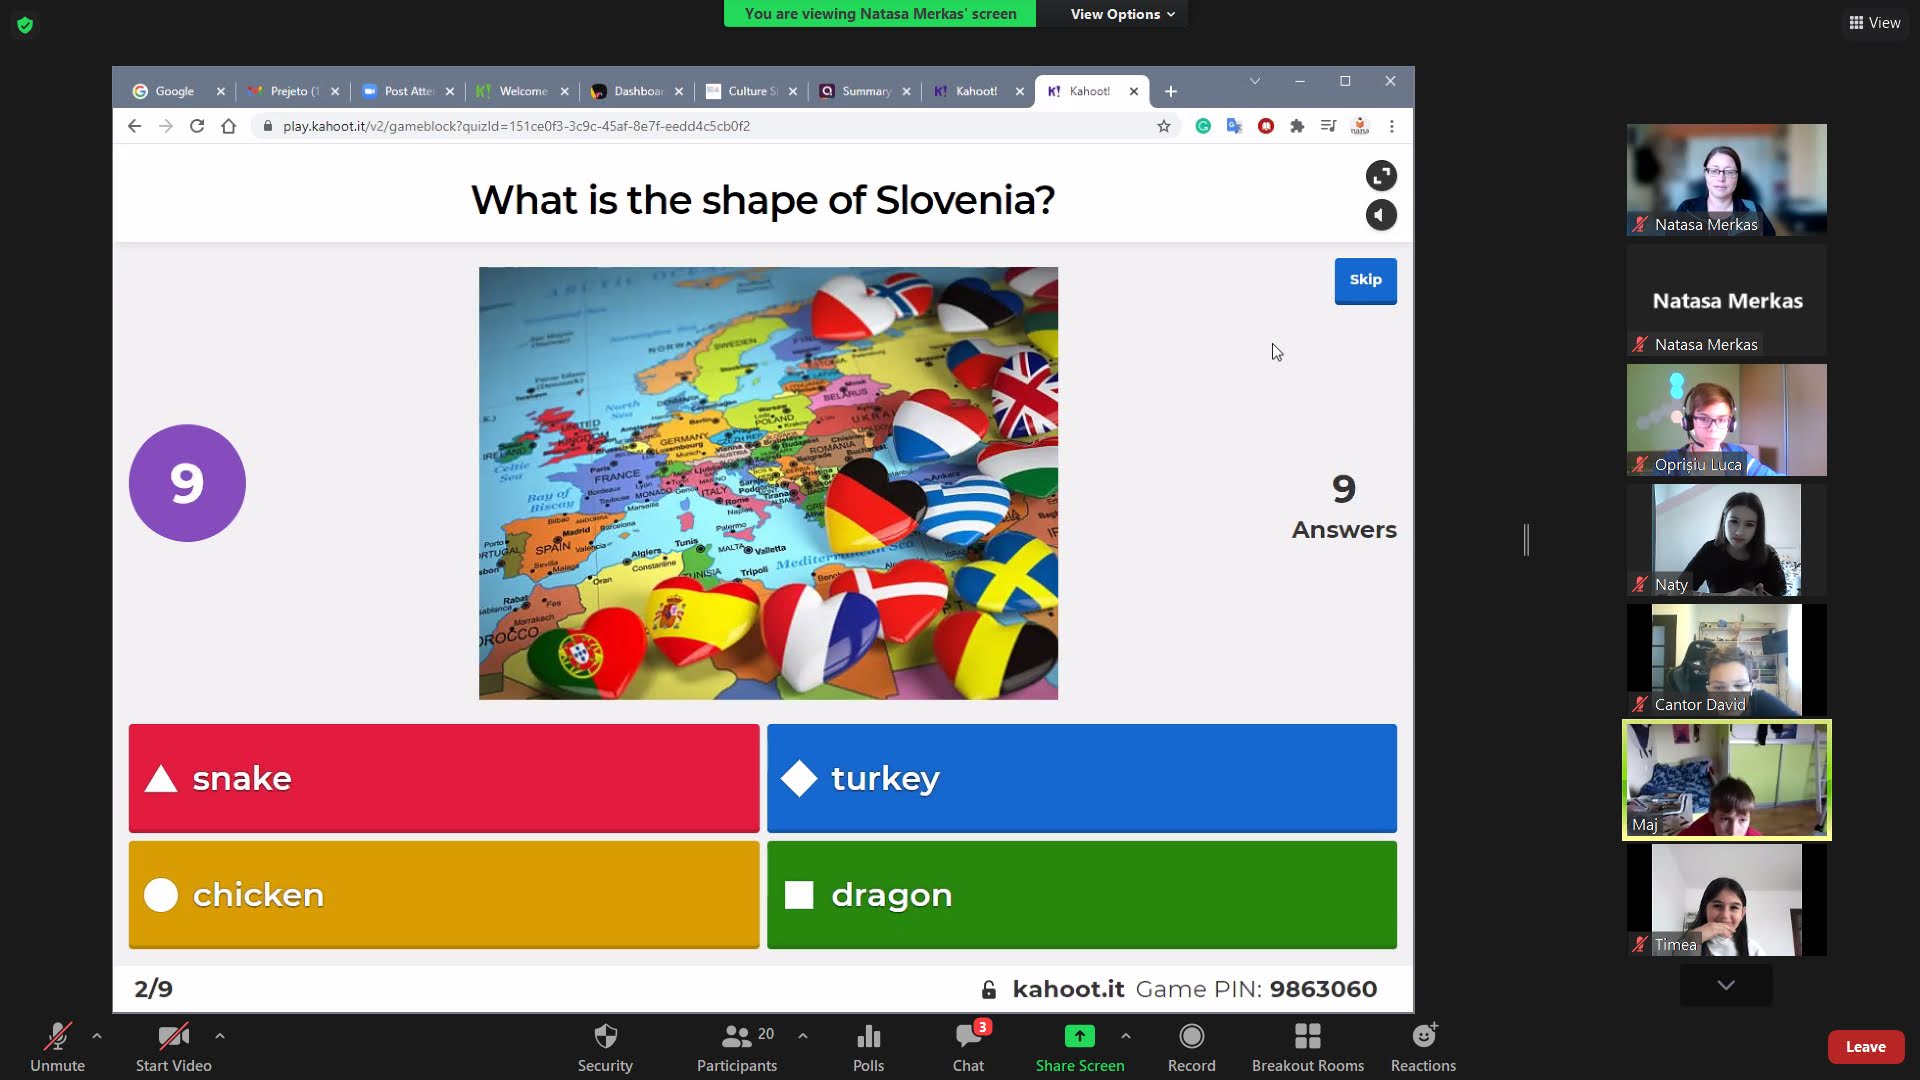Open the Reactions menu
Viewport: 1920px width, 1080px height.
(1423, 1037)
